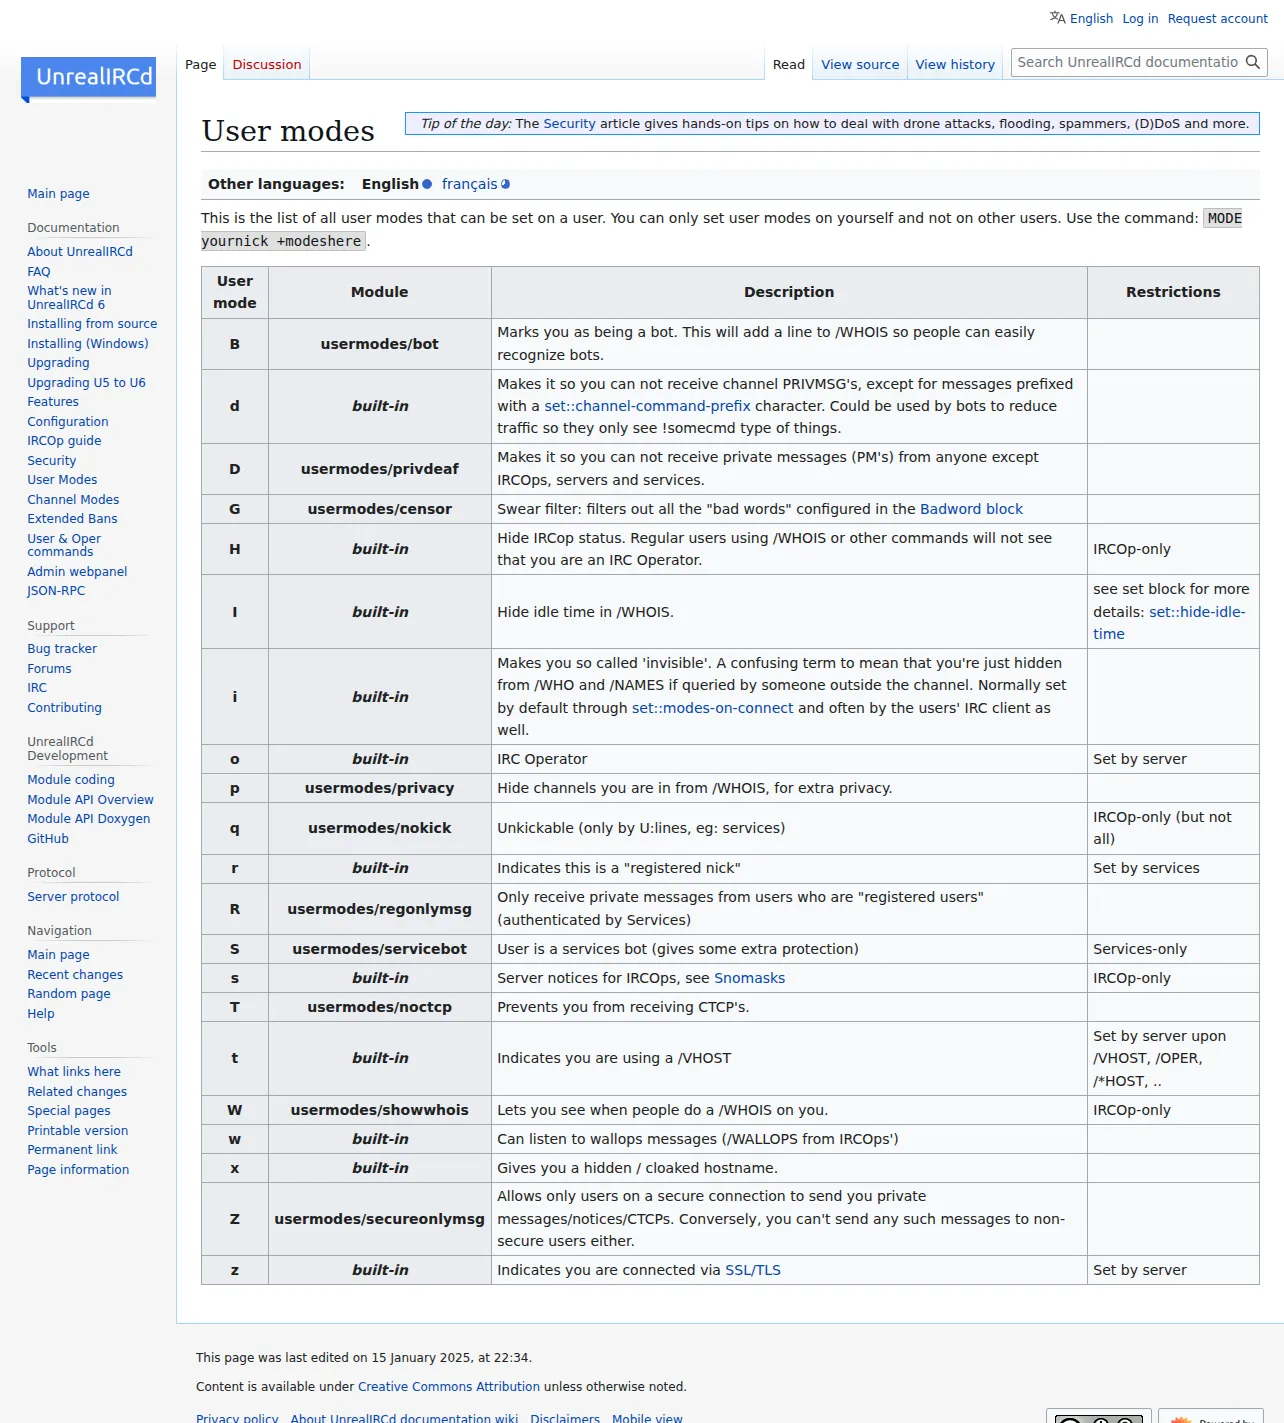Open the Bug tracker link
1284x1423 pixels.
click(62, 649)
